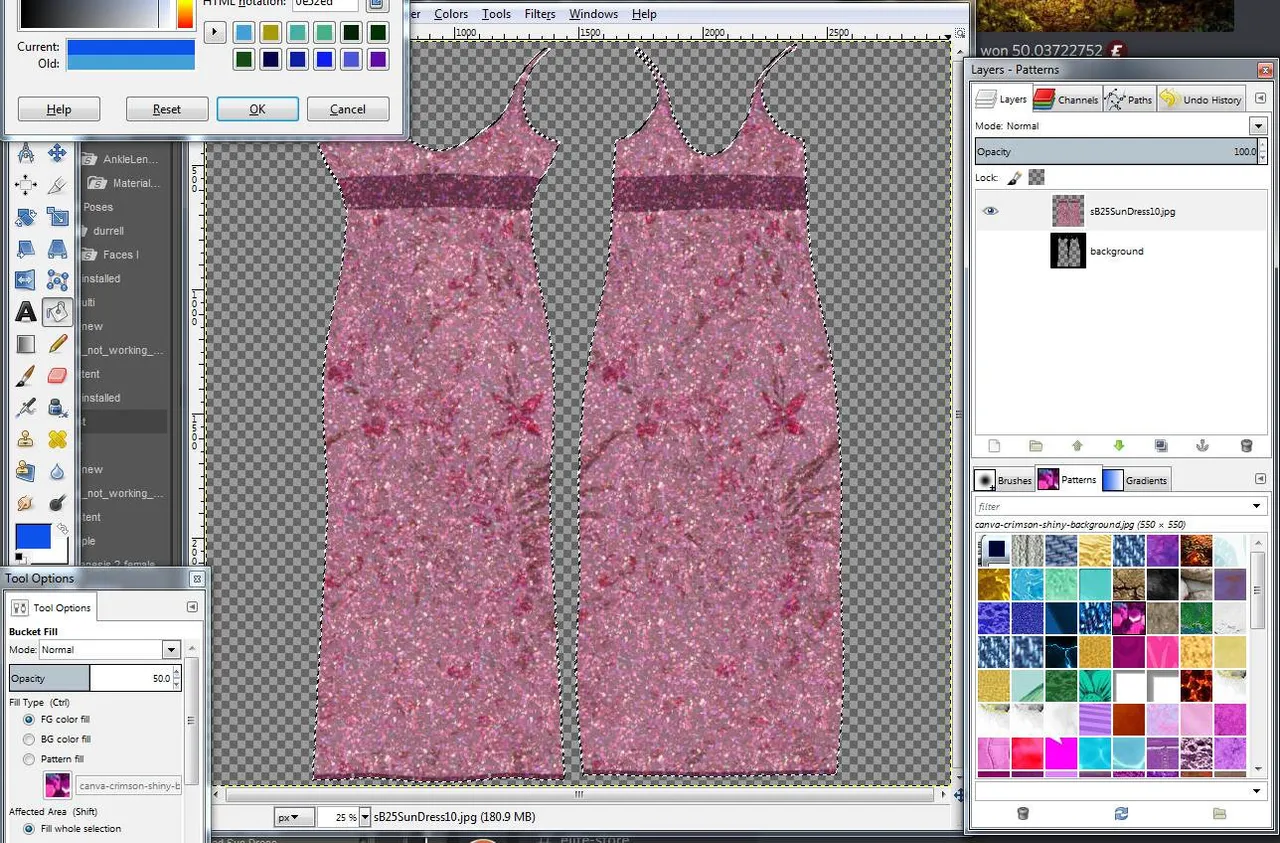Choose the Eraser tool
The image size is (1280, 843).
(x=57, y=376)
